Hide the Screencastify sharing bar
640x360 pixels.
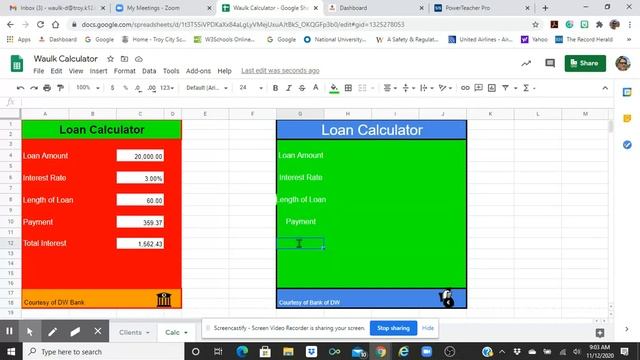428,328
